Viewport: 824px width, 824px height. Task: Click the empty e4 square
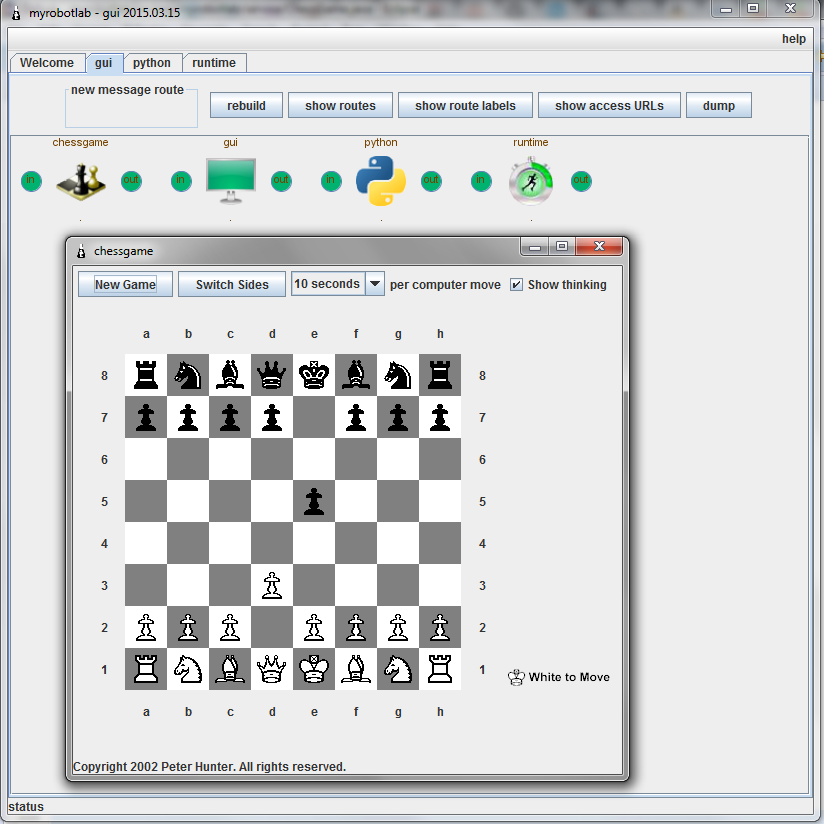314,543
